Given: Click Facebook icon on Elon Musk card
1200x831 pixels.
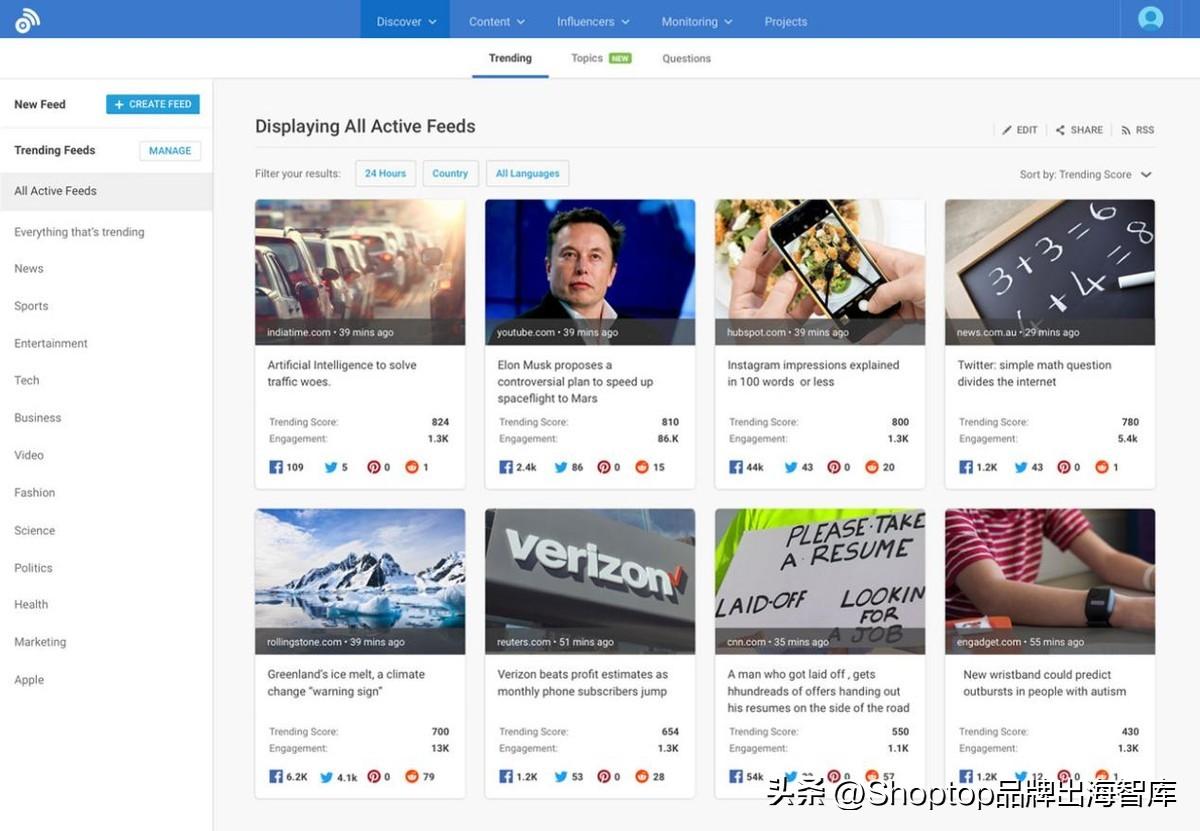Looking at the screenshot, I should pos(506,467).
